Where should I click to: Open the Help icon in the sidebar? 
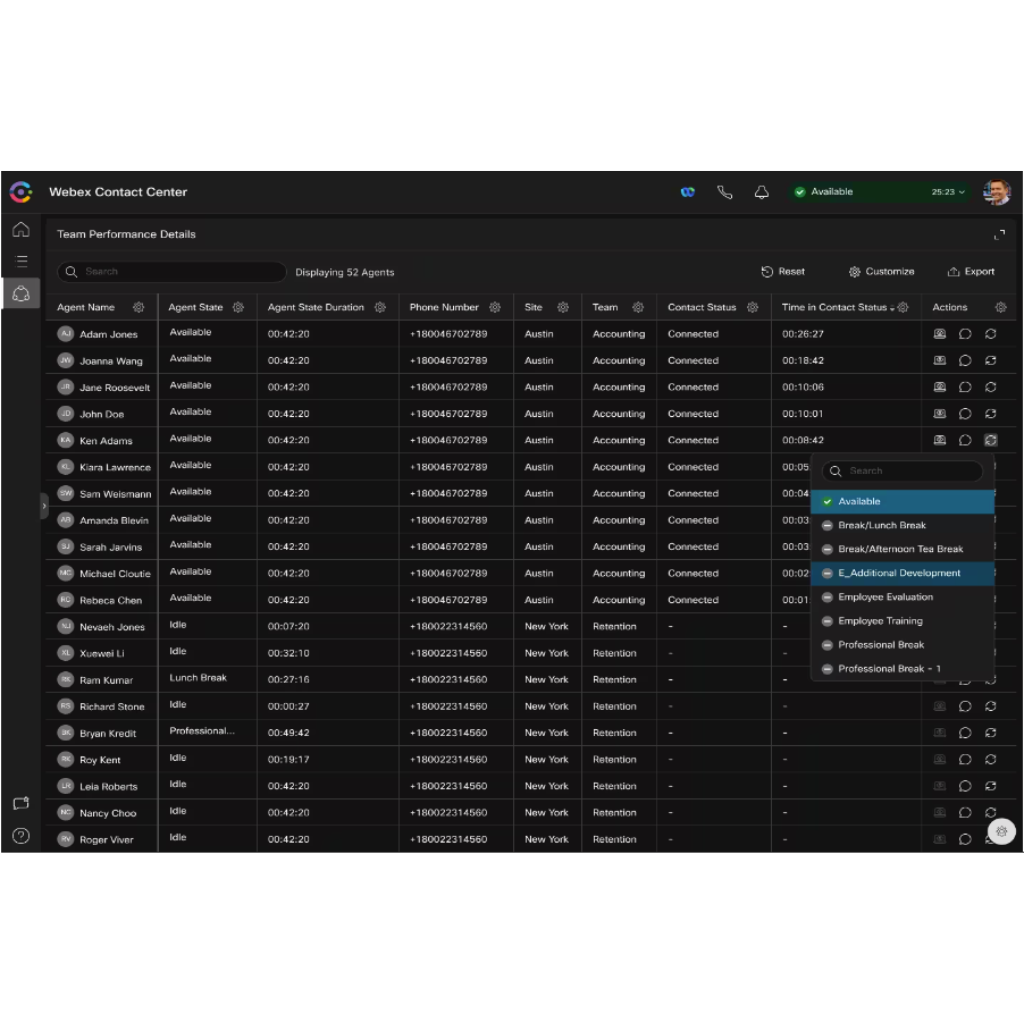(20, 835)
